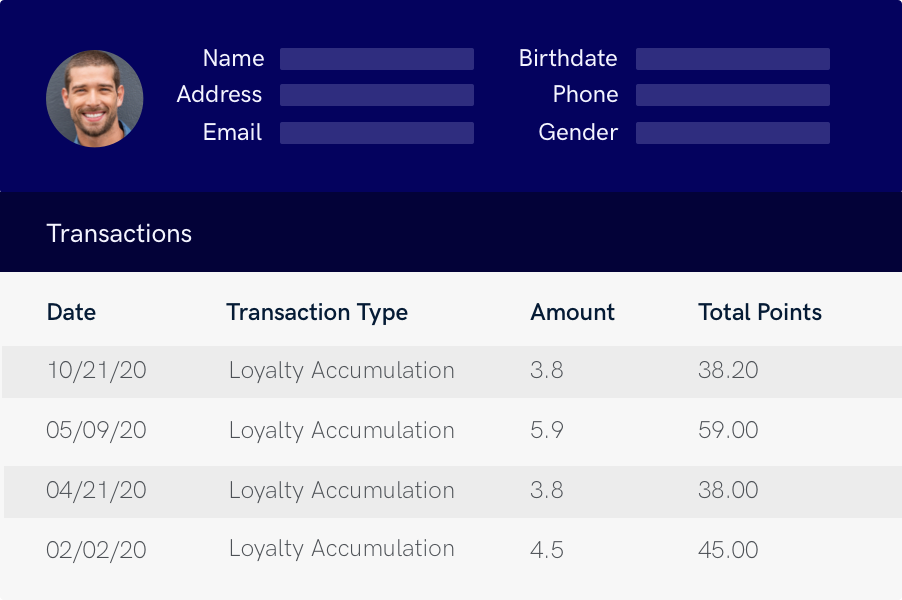Viewport: 902px width, 600px height.
Task: Click the 4.5 amount value
Action: pyautogui.click(x=547, y=549)
